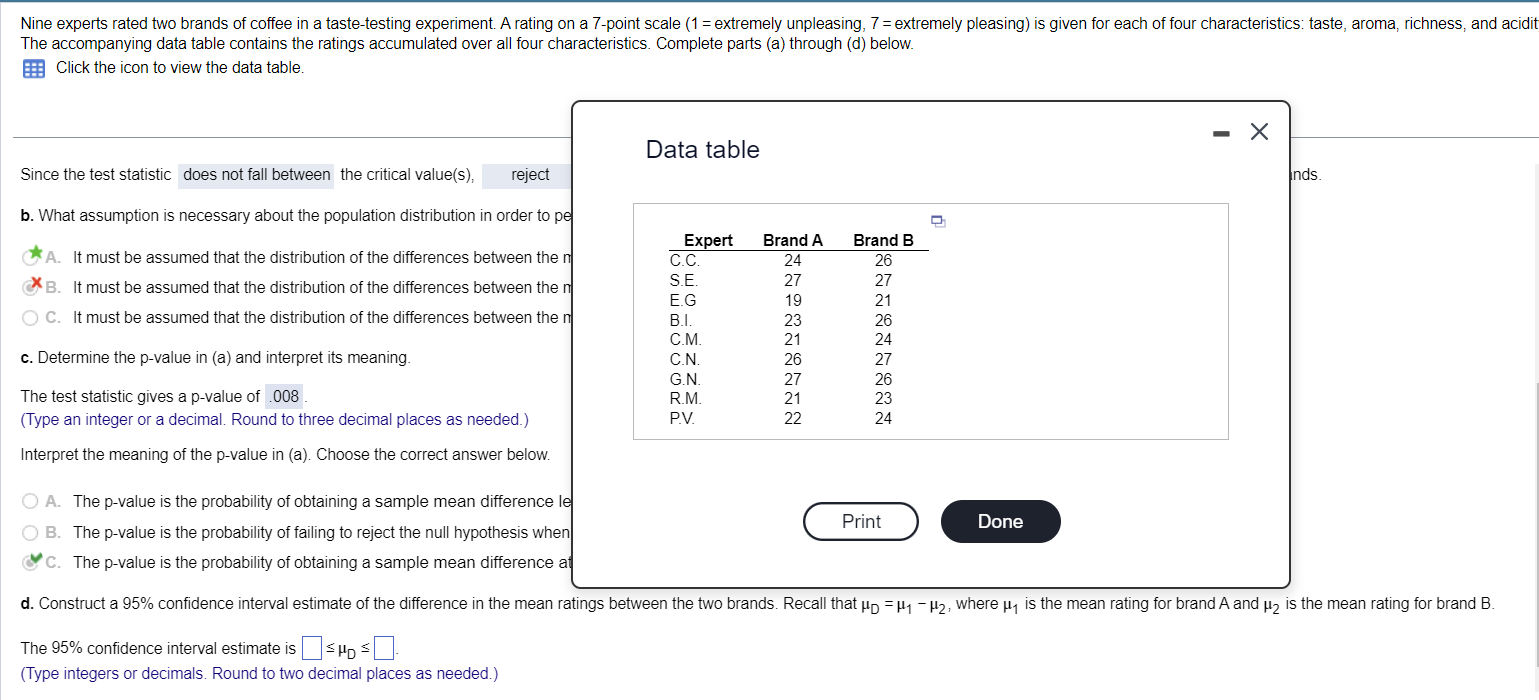Select radio option B for p-value interpretation

click(x=30, y=532)
